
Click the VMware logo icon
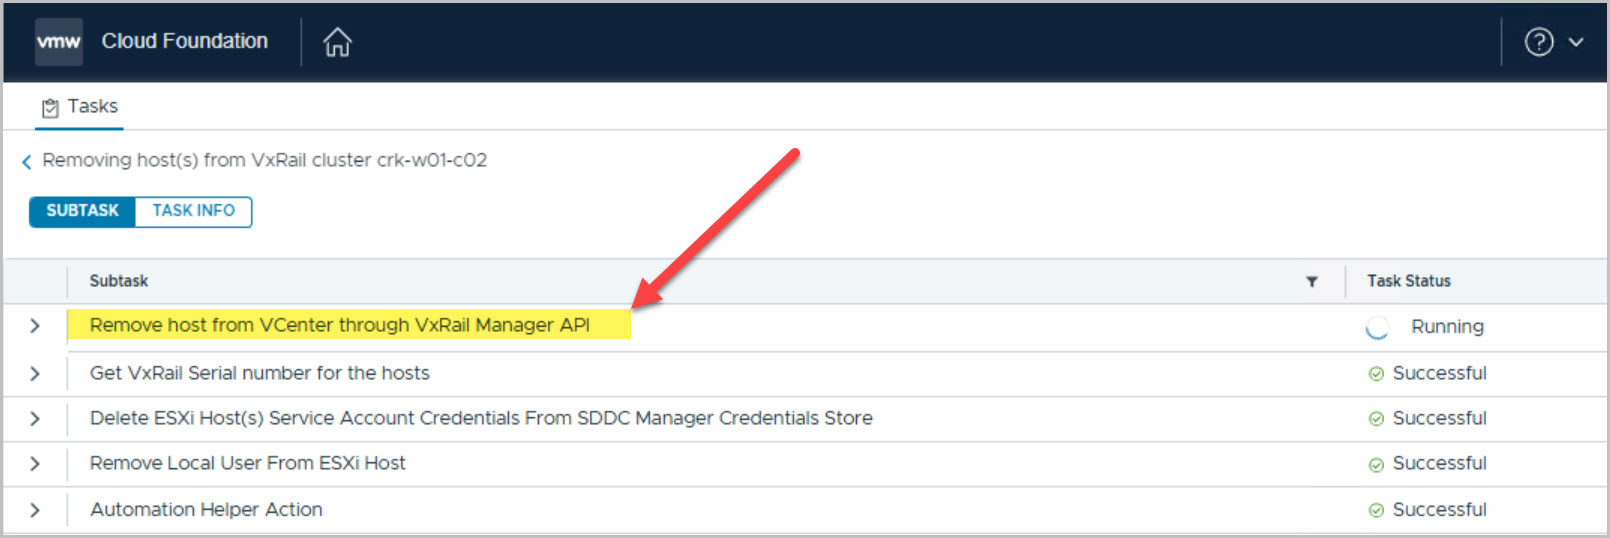point(59,42)
